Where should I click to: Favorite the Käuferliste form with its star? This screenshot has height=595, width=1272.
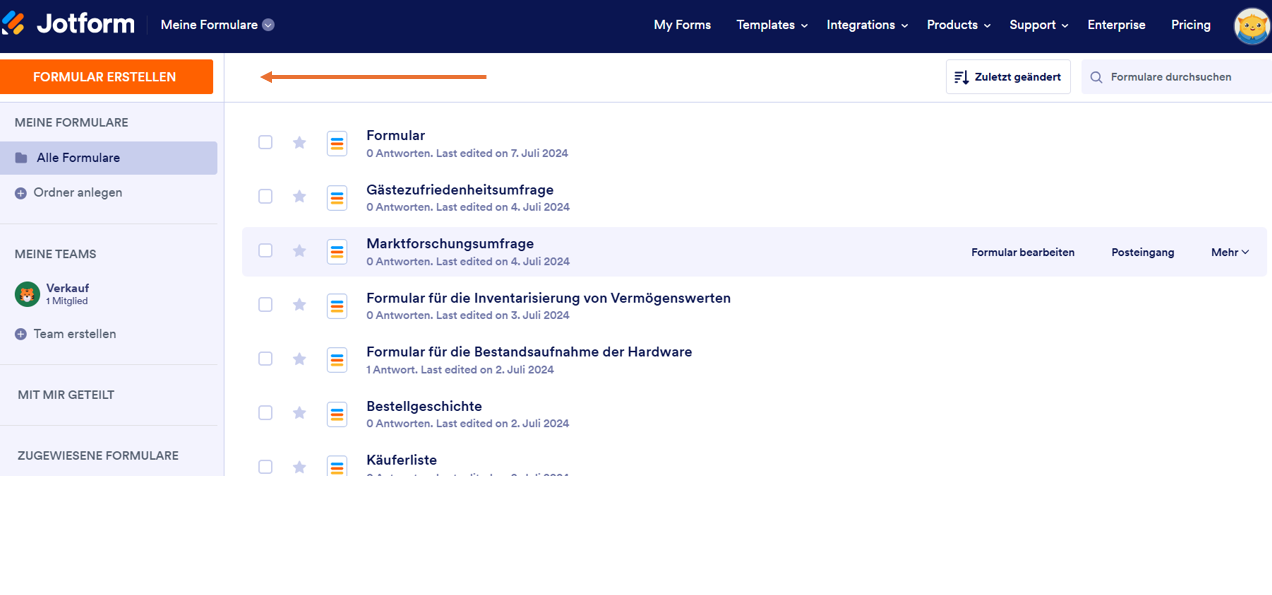pyautogui.click(x=299, y=466)
